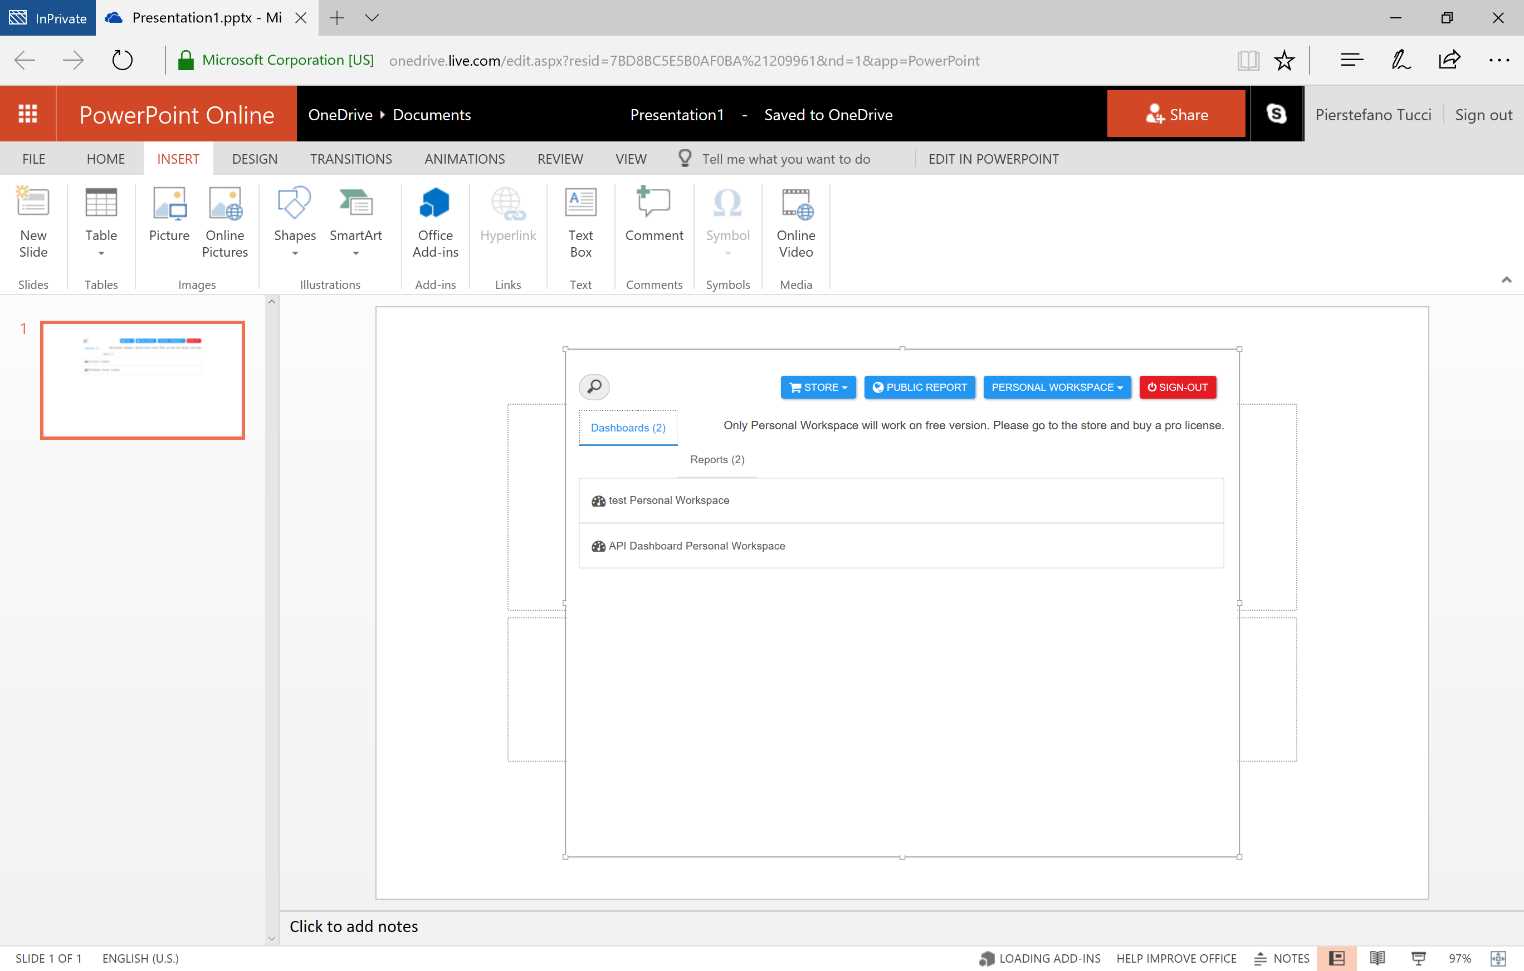1524x971 pixels.
Task: Open the test Personal Workspace dashboard
Action: click(x=669, y=500)
